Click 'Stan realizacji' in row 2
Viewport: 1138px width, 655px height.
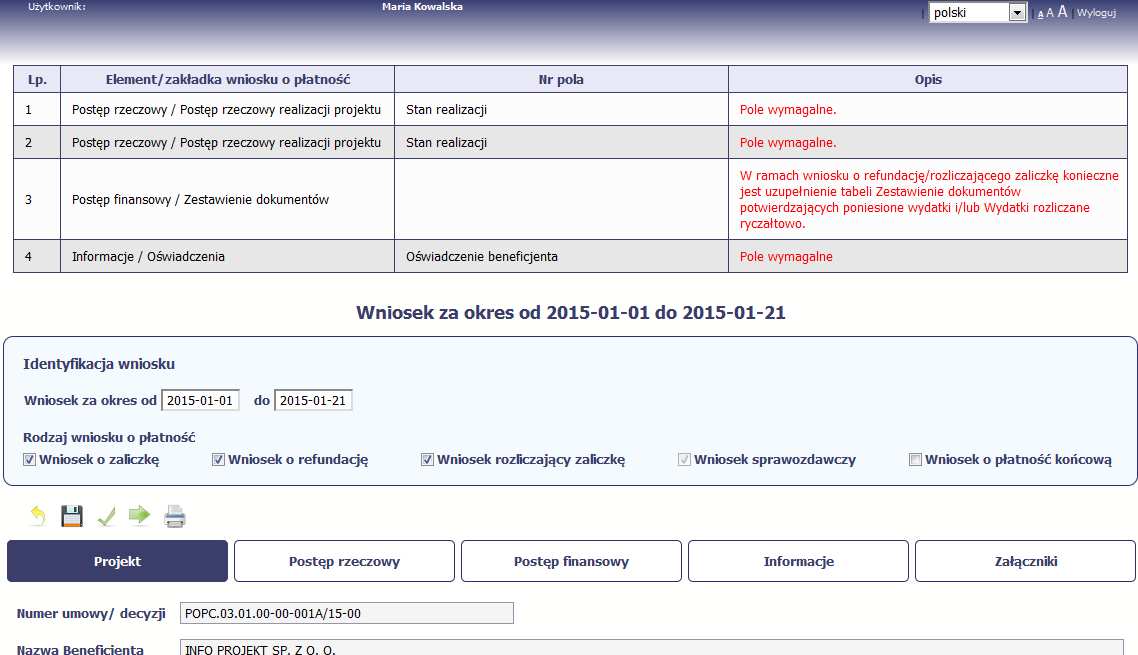coord(446,143)
